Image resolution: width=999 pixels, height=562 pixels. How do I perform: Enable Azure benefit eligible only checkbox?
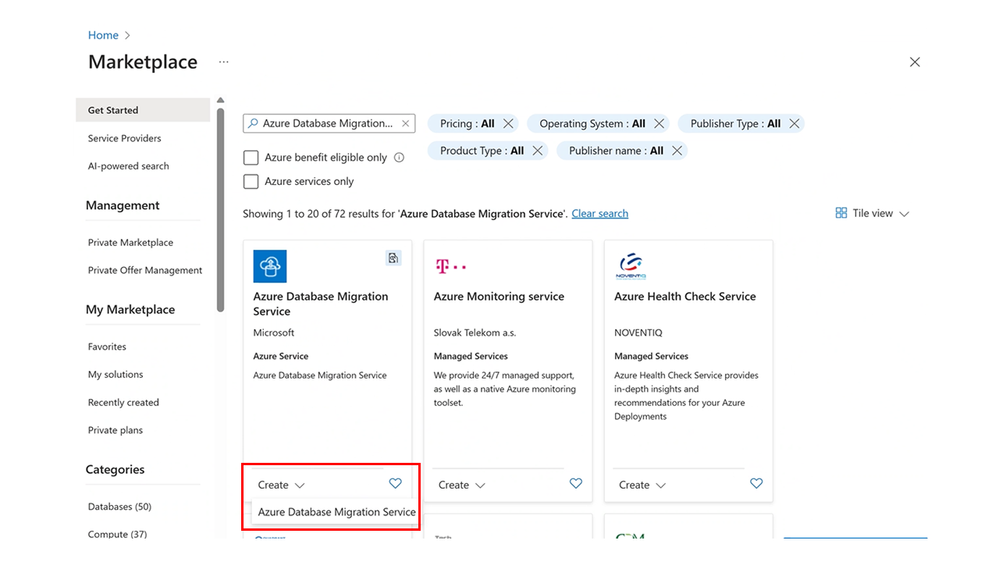point(251,157)
